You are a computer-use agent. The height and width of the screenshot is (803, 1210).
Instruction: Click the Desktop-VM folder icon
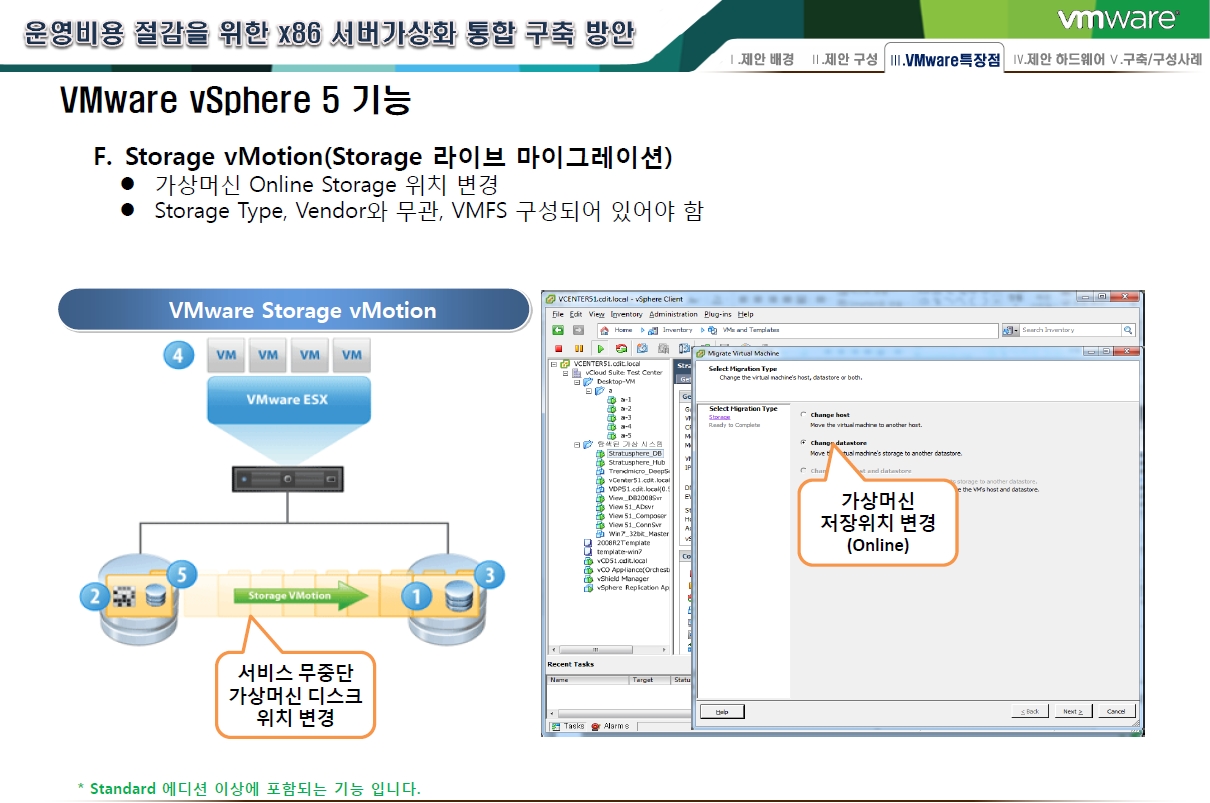click(x=588, y=381)
